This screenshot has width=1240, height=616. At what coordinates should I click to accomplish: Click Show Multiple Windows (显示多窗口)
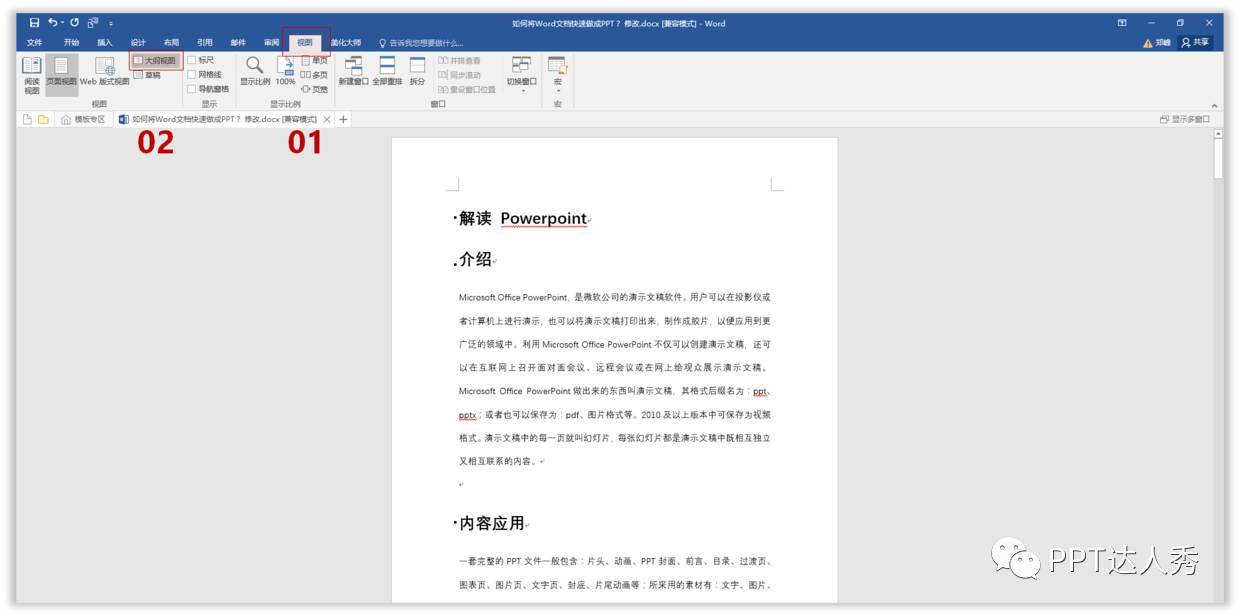pos(1185,119)
